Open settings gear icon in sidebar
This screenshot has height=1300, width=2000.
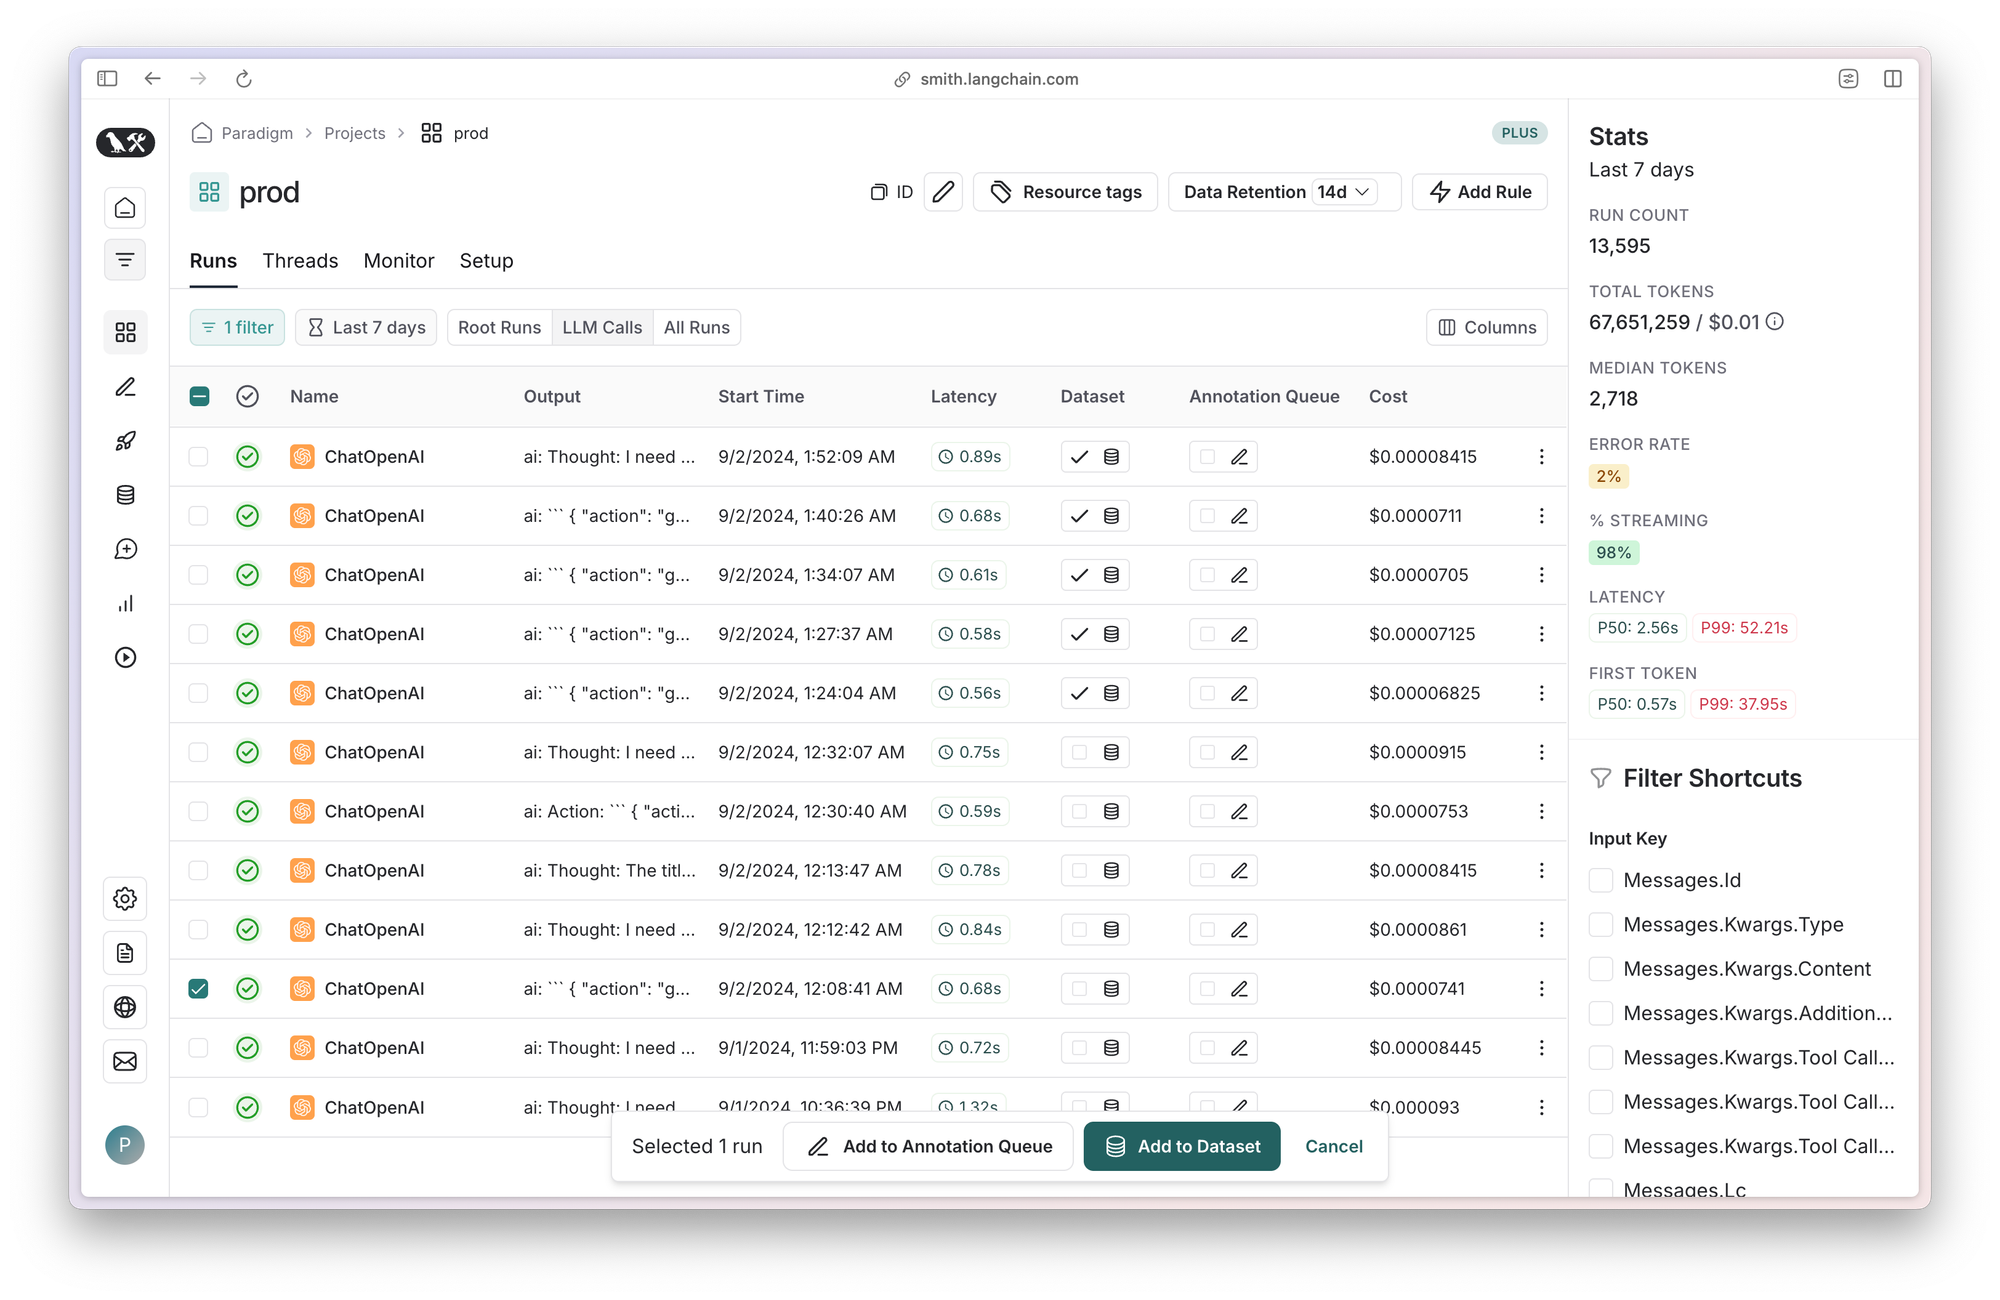point(125,899)
